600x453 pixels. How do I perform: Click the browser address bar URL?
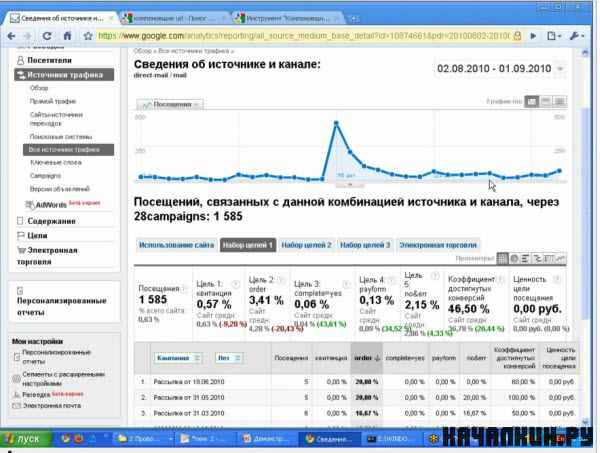[304, 36]
